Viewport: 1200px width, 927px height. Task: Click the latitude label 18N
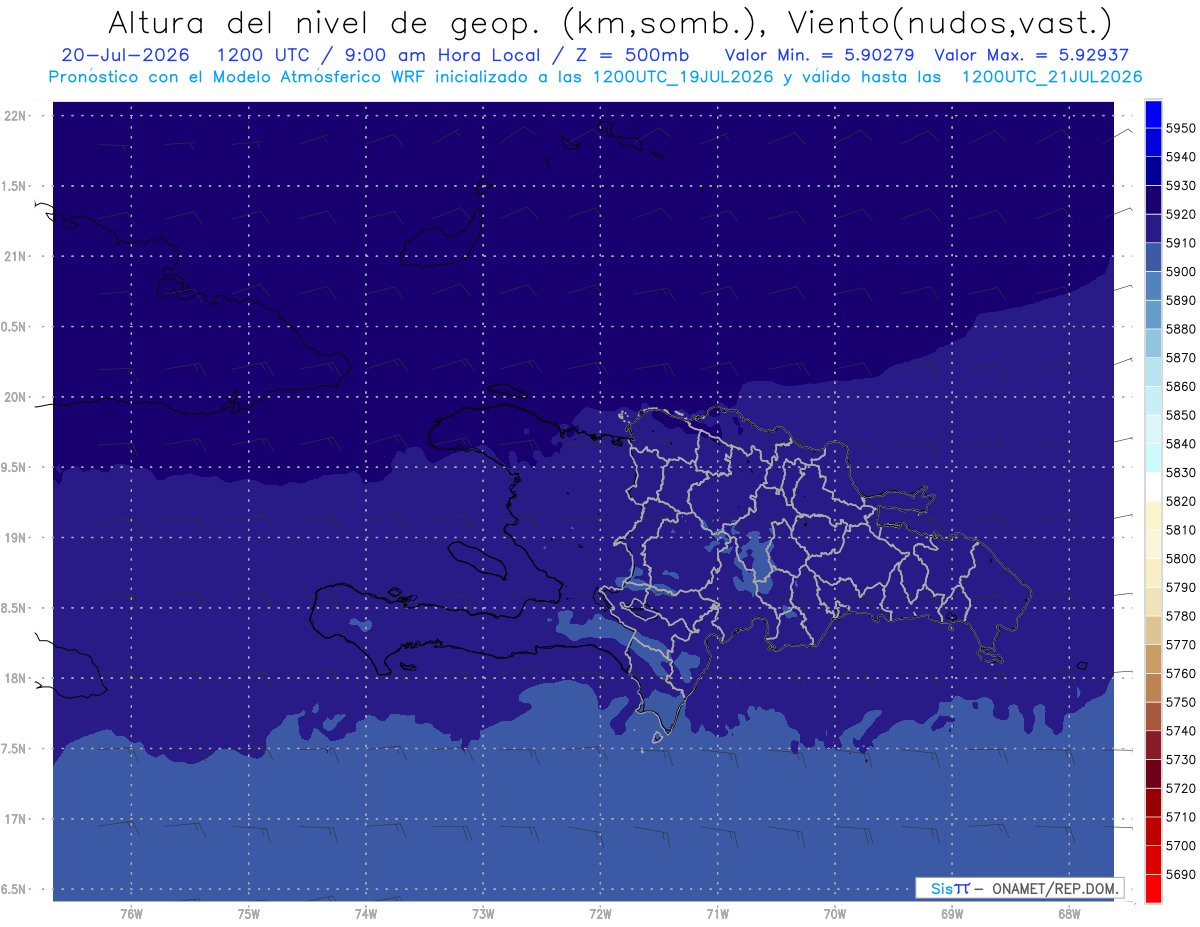(16, 678)
